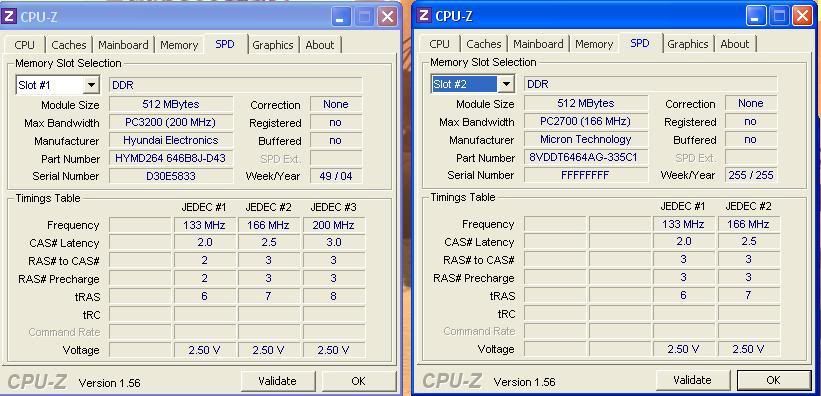The image size is (821, 396).
Task: Click serial number D30E5833
Action: click(171, 176)
